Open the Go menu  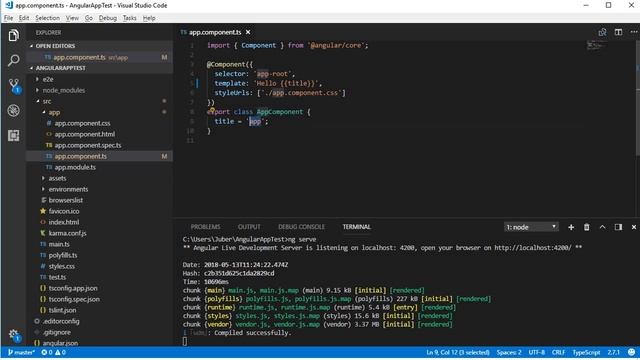(x=89, y=18)
